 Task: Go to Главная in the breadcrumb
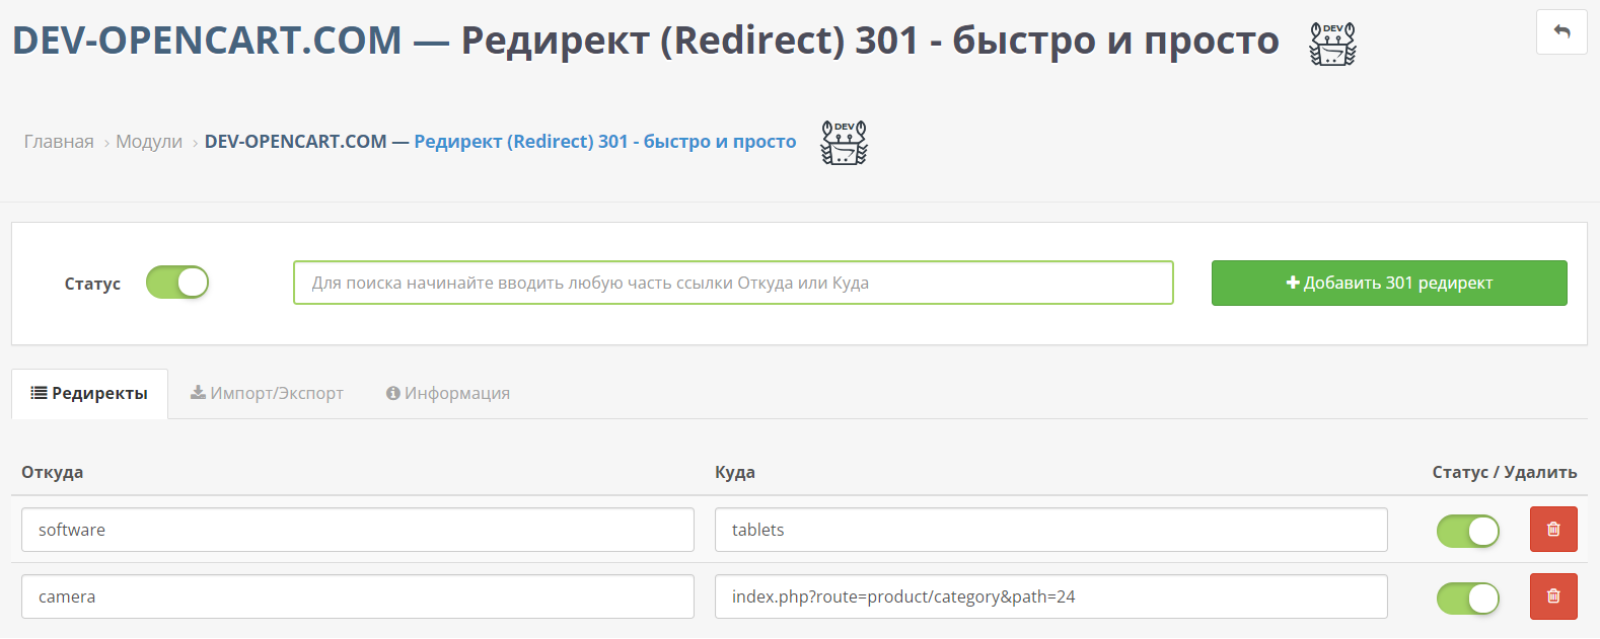click(x=59, y=142)
